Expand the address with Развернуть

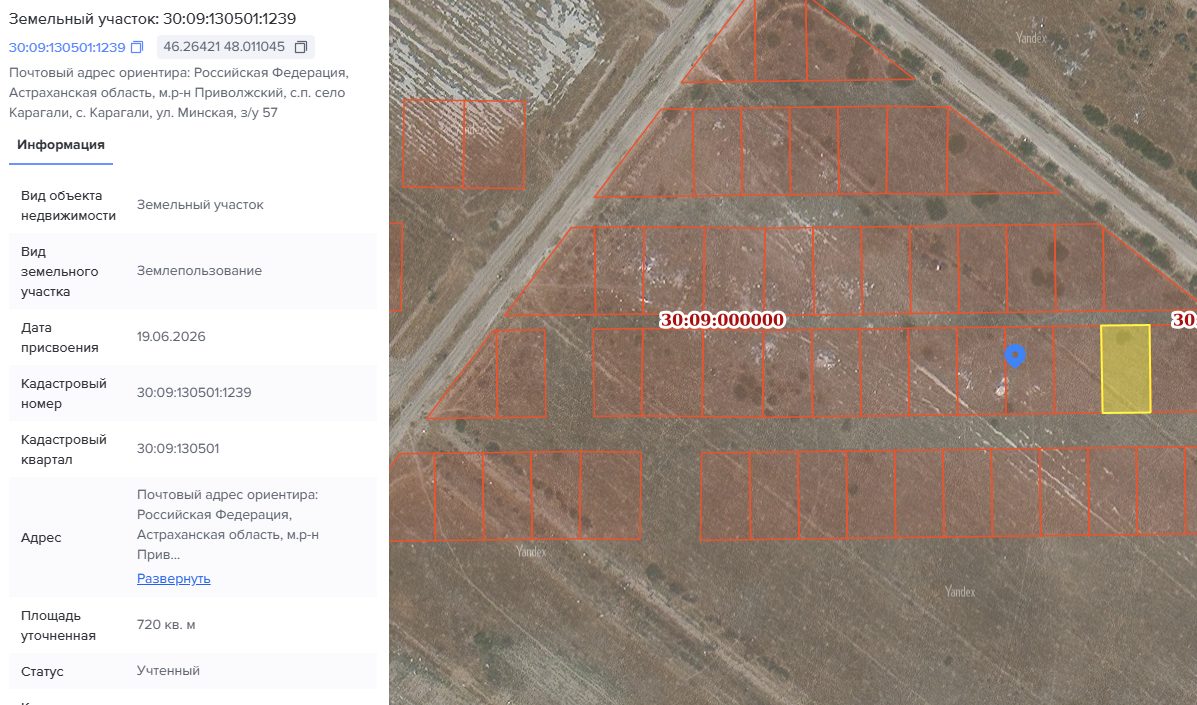[173, 578]
